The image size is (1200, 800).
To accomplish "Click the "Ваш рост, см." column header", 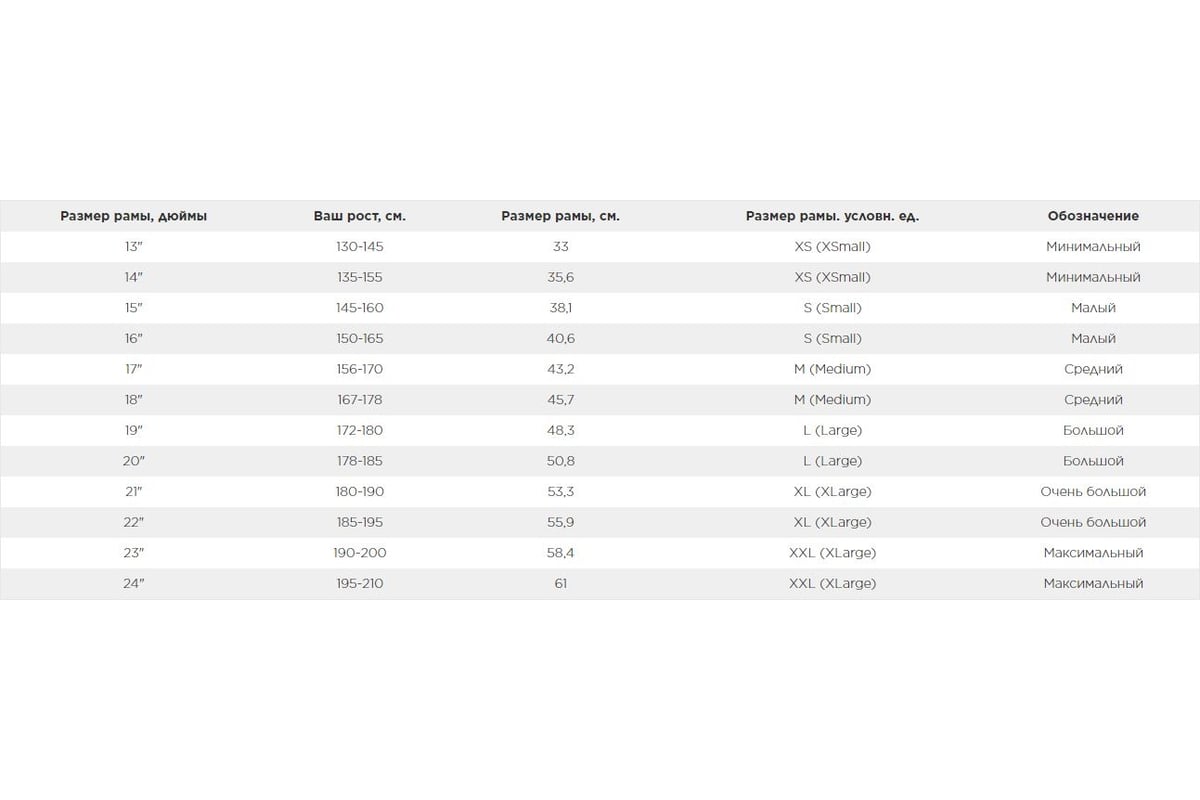I will (x=360, y=216).
